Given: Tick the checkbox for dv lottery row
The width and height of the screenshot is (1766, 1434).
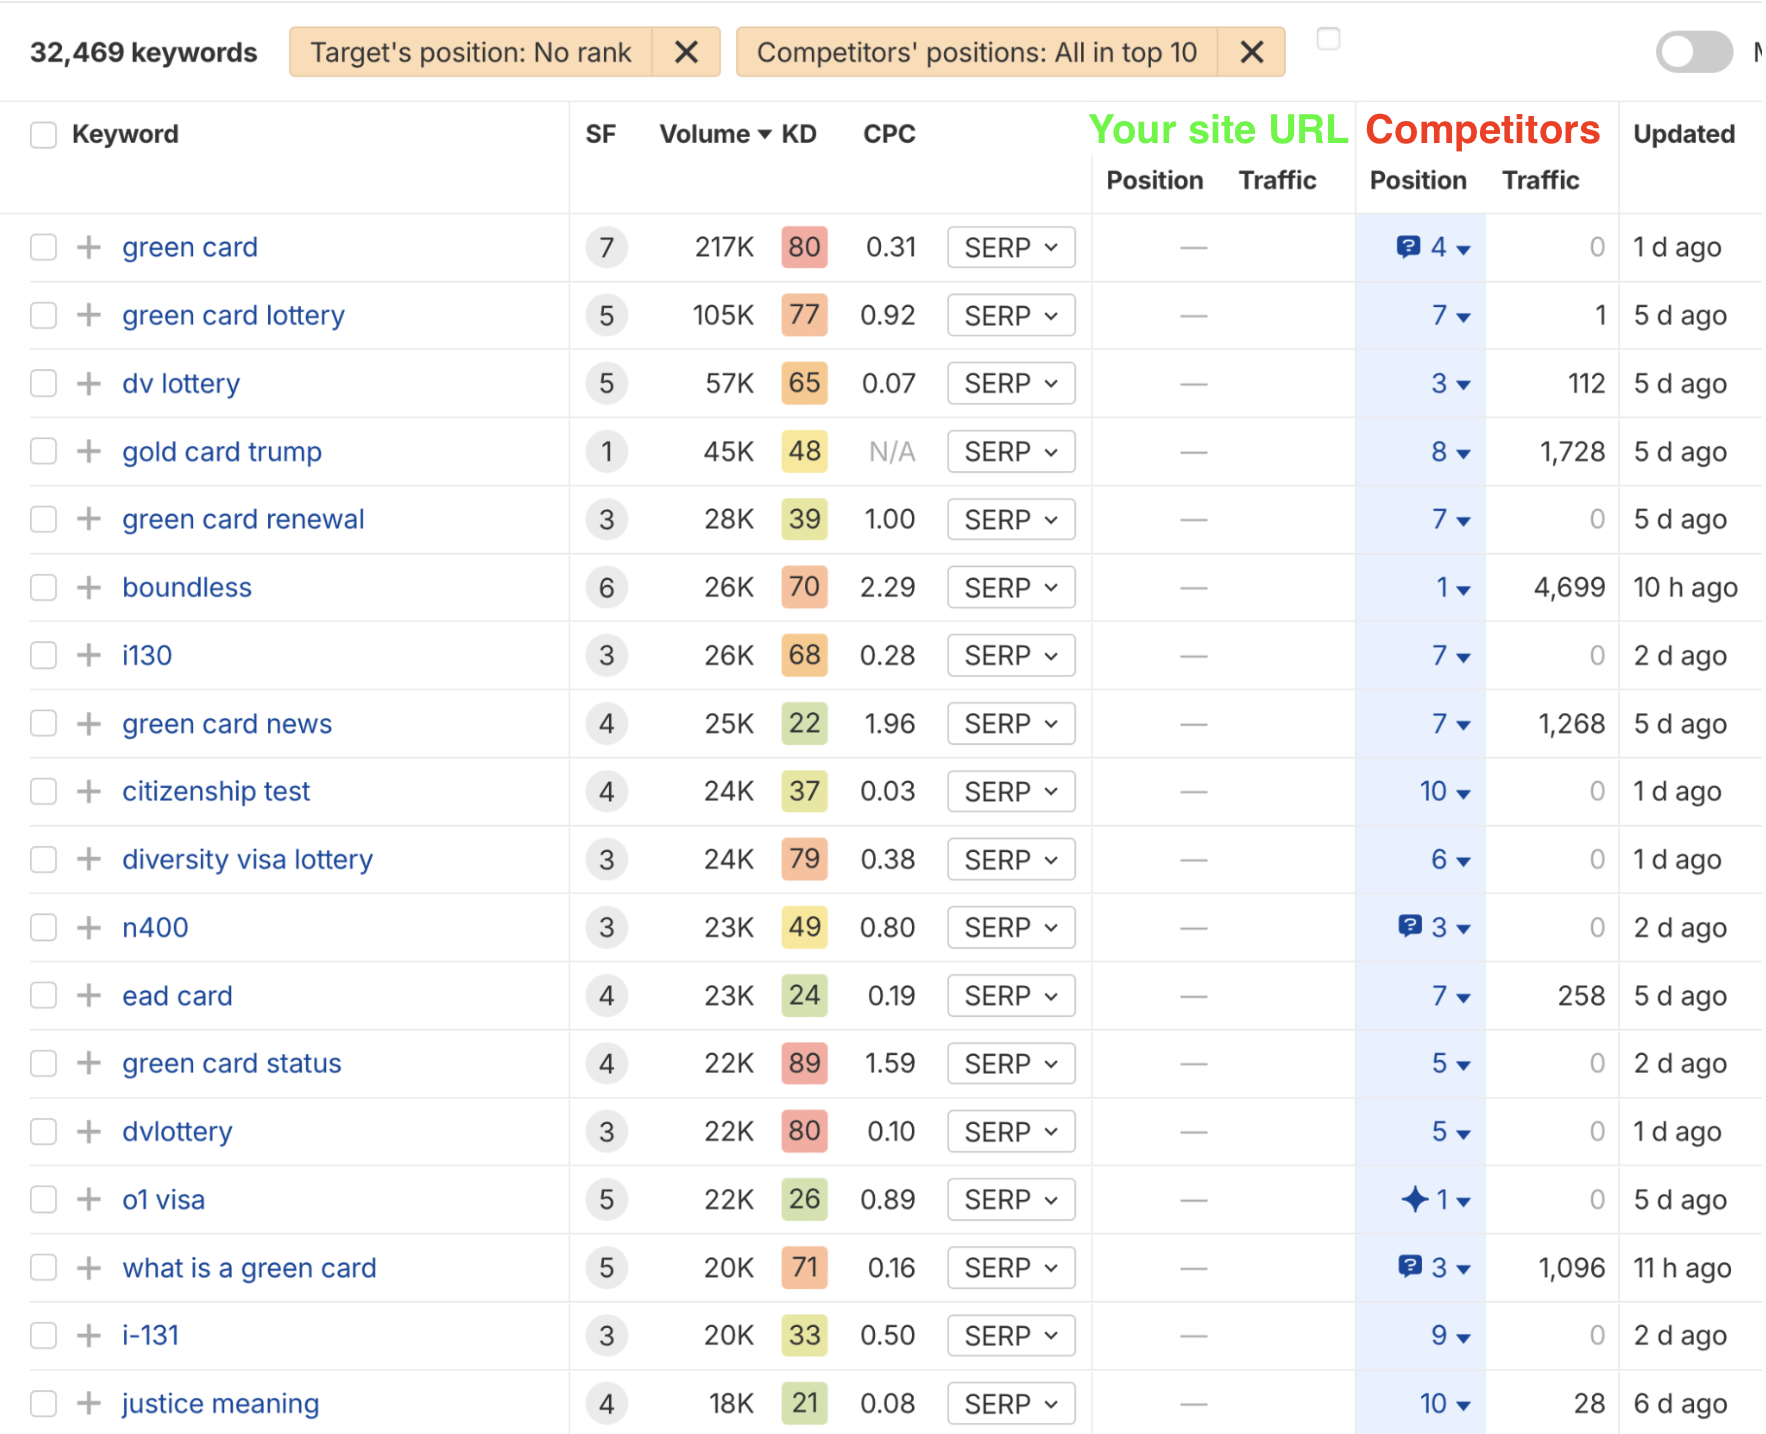Looking at the screenshot, I should click(43, 383).
